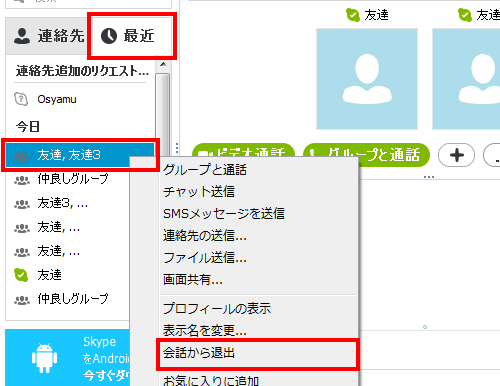Click the up arrow of the list scrollbar

point(163,65)
